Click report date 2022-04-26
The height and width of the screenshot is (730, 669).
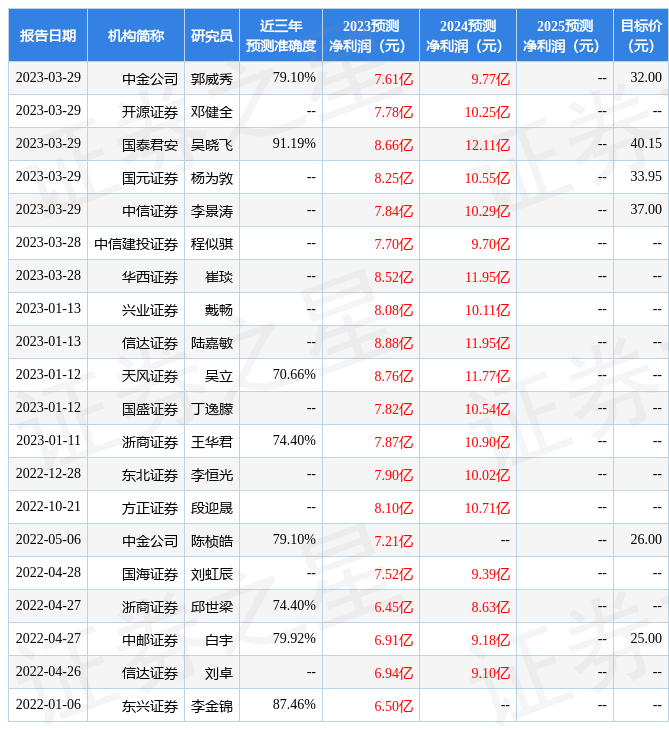tap(48, 672)
